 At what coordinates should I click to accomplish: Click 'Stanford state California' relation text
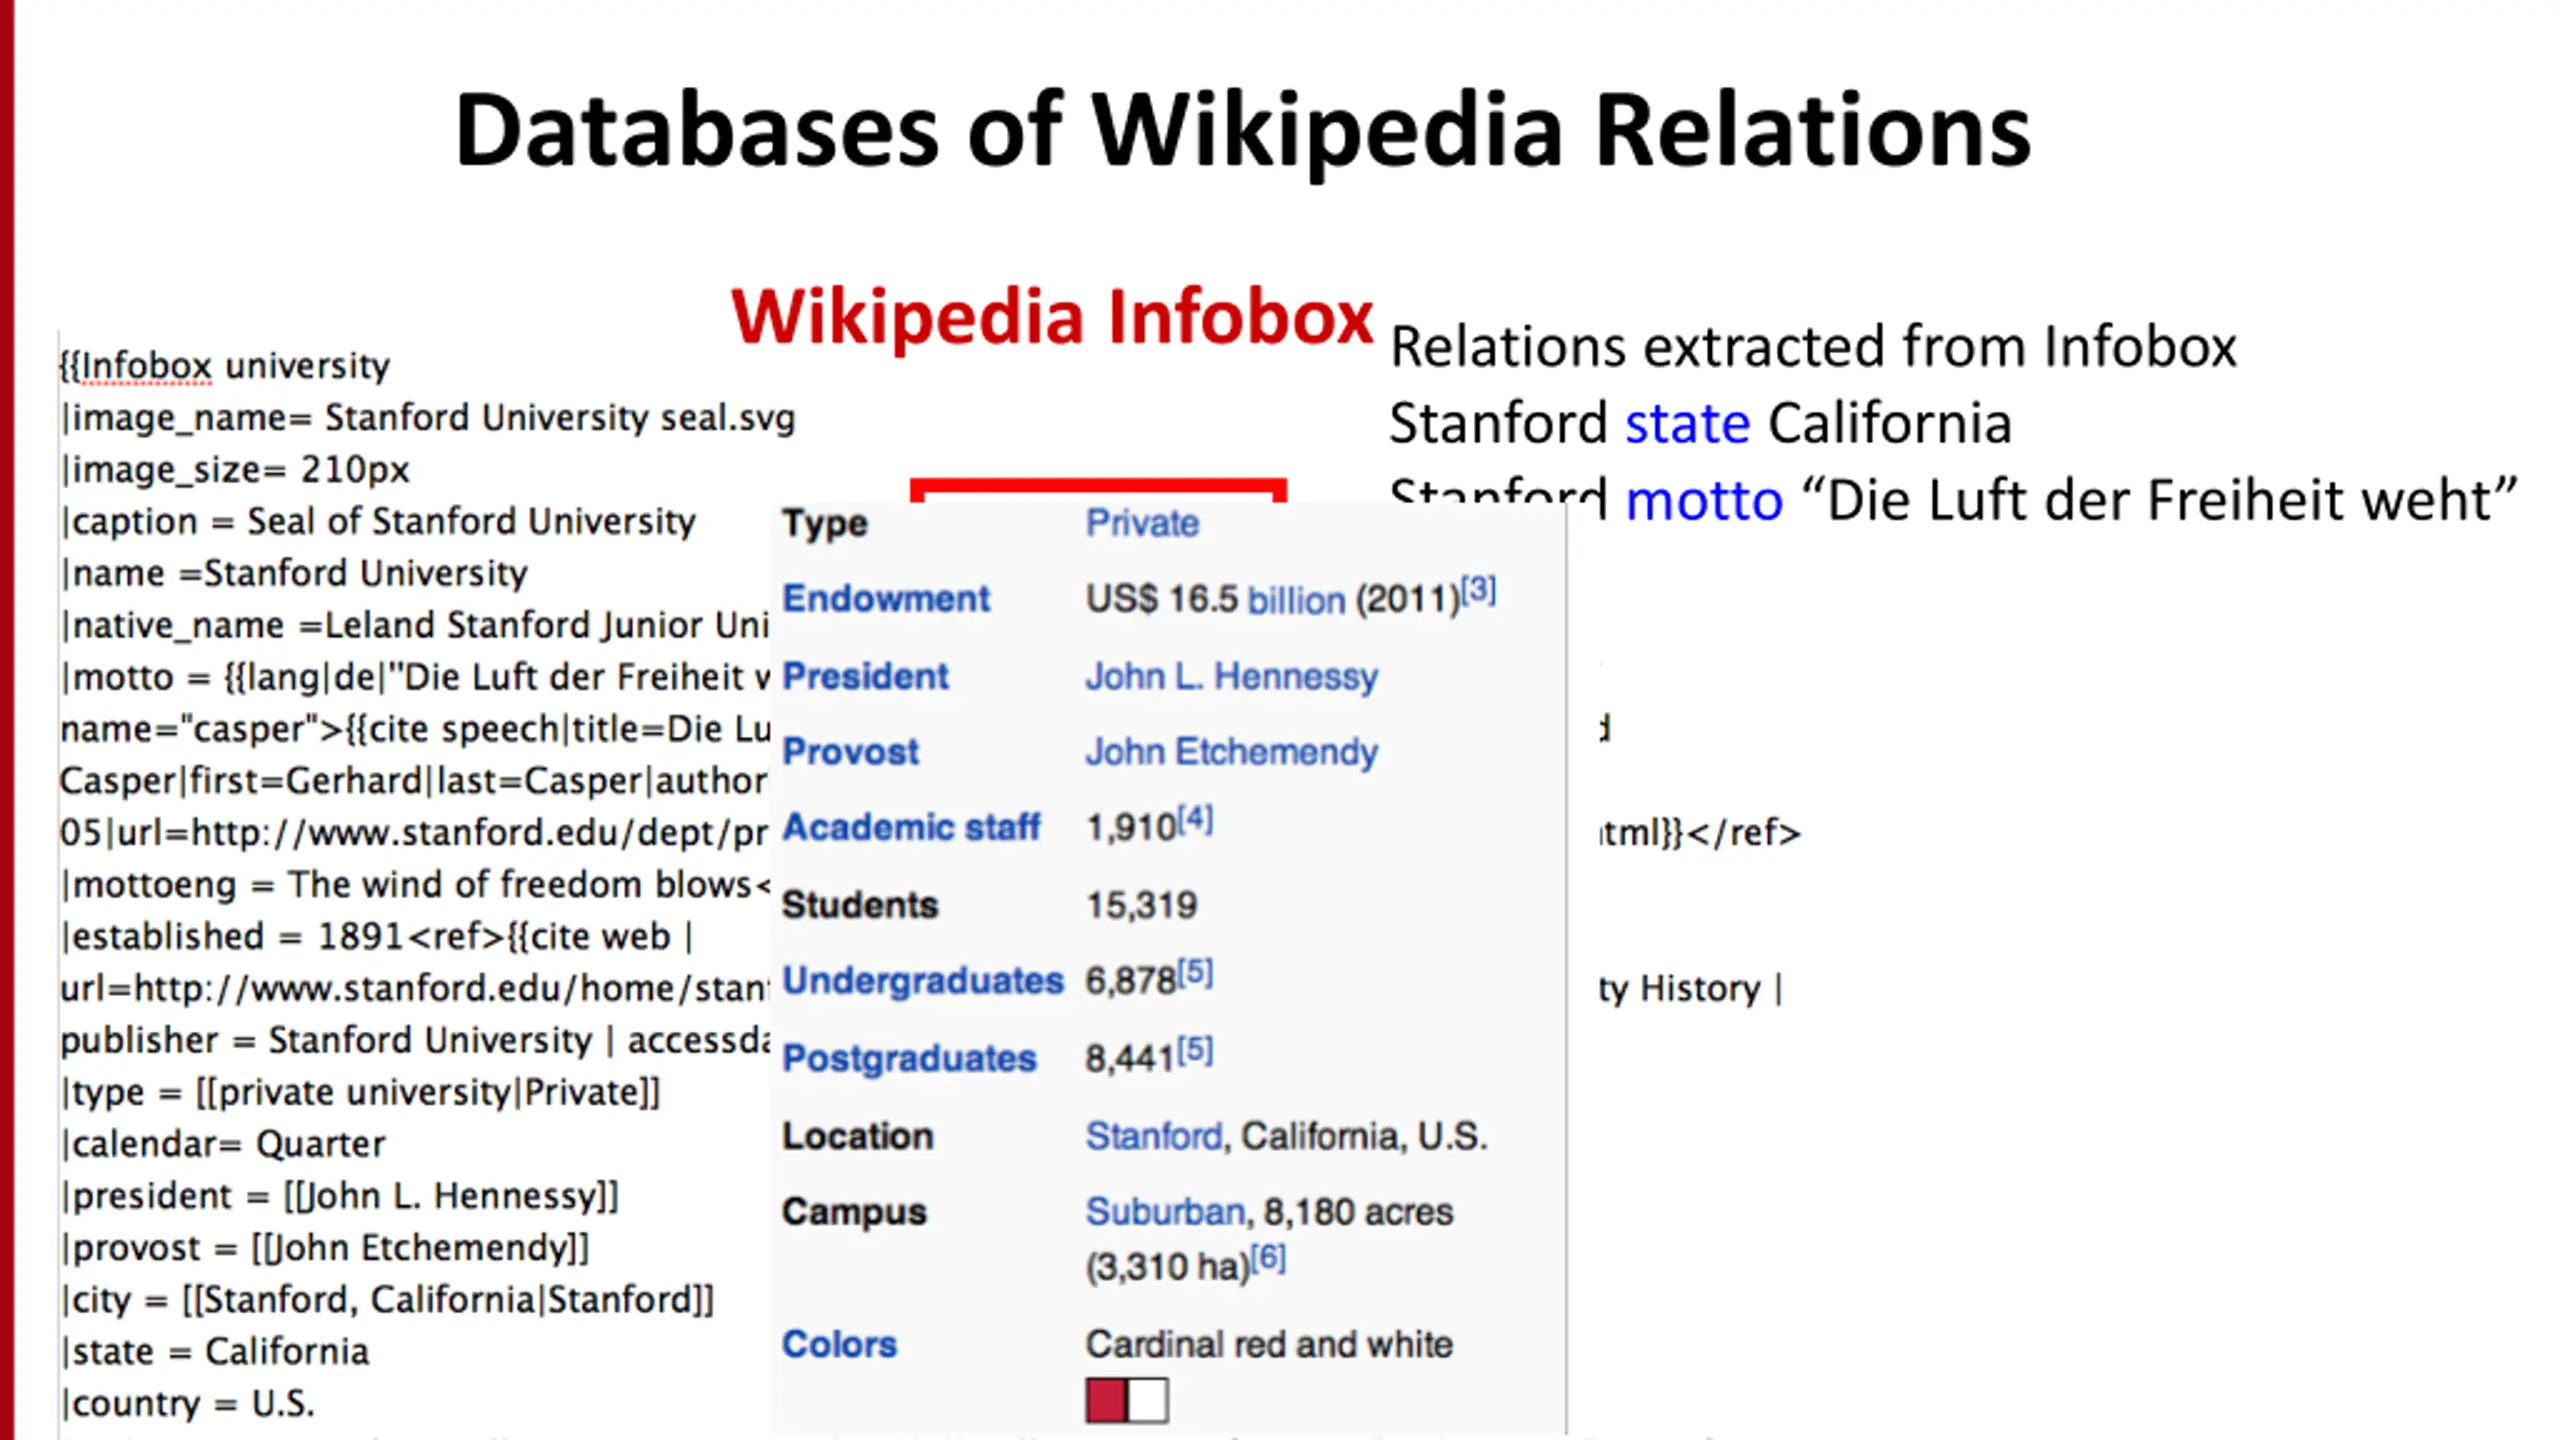1700,424
